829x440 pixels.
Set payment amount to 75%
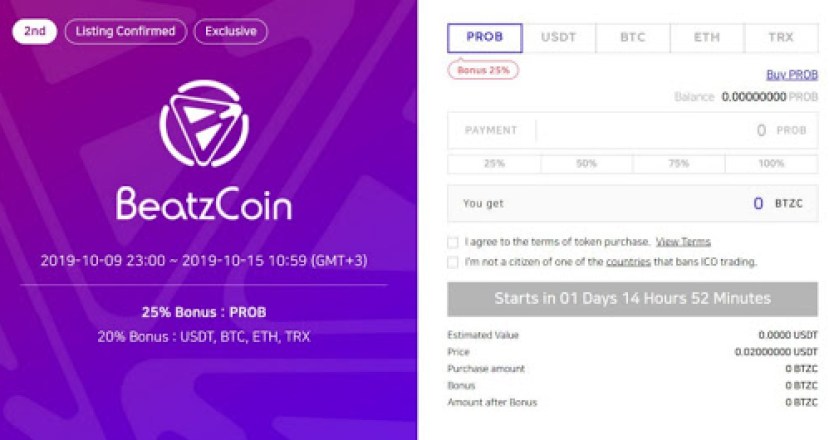(679, 163)
